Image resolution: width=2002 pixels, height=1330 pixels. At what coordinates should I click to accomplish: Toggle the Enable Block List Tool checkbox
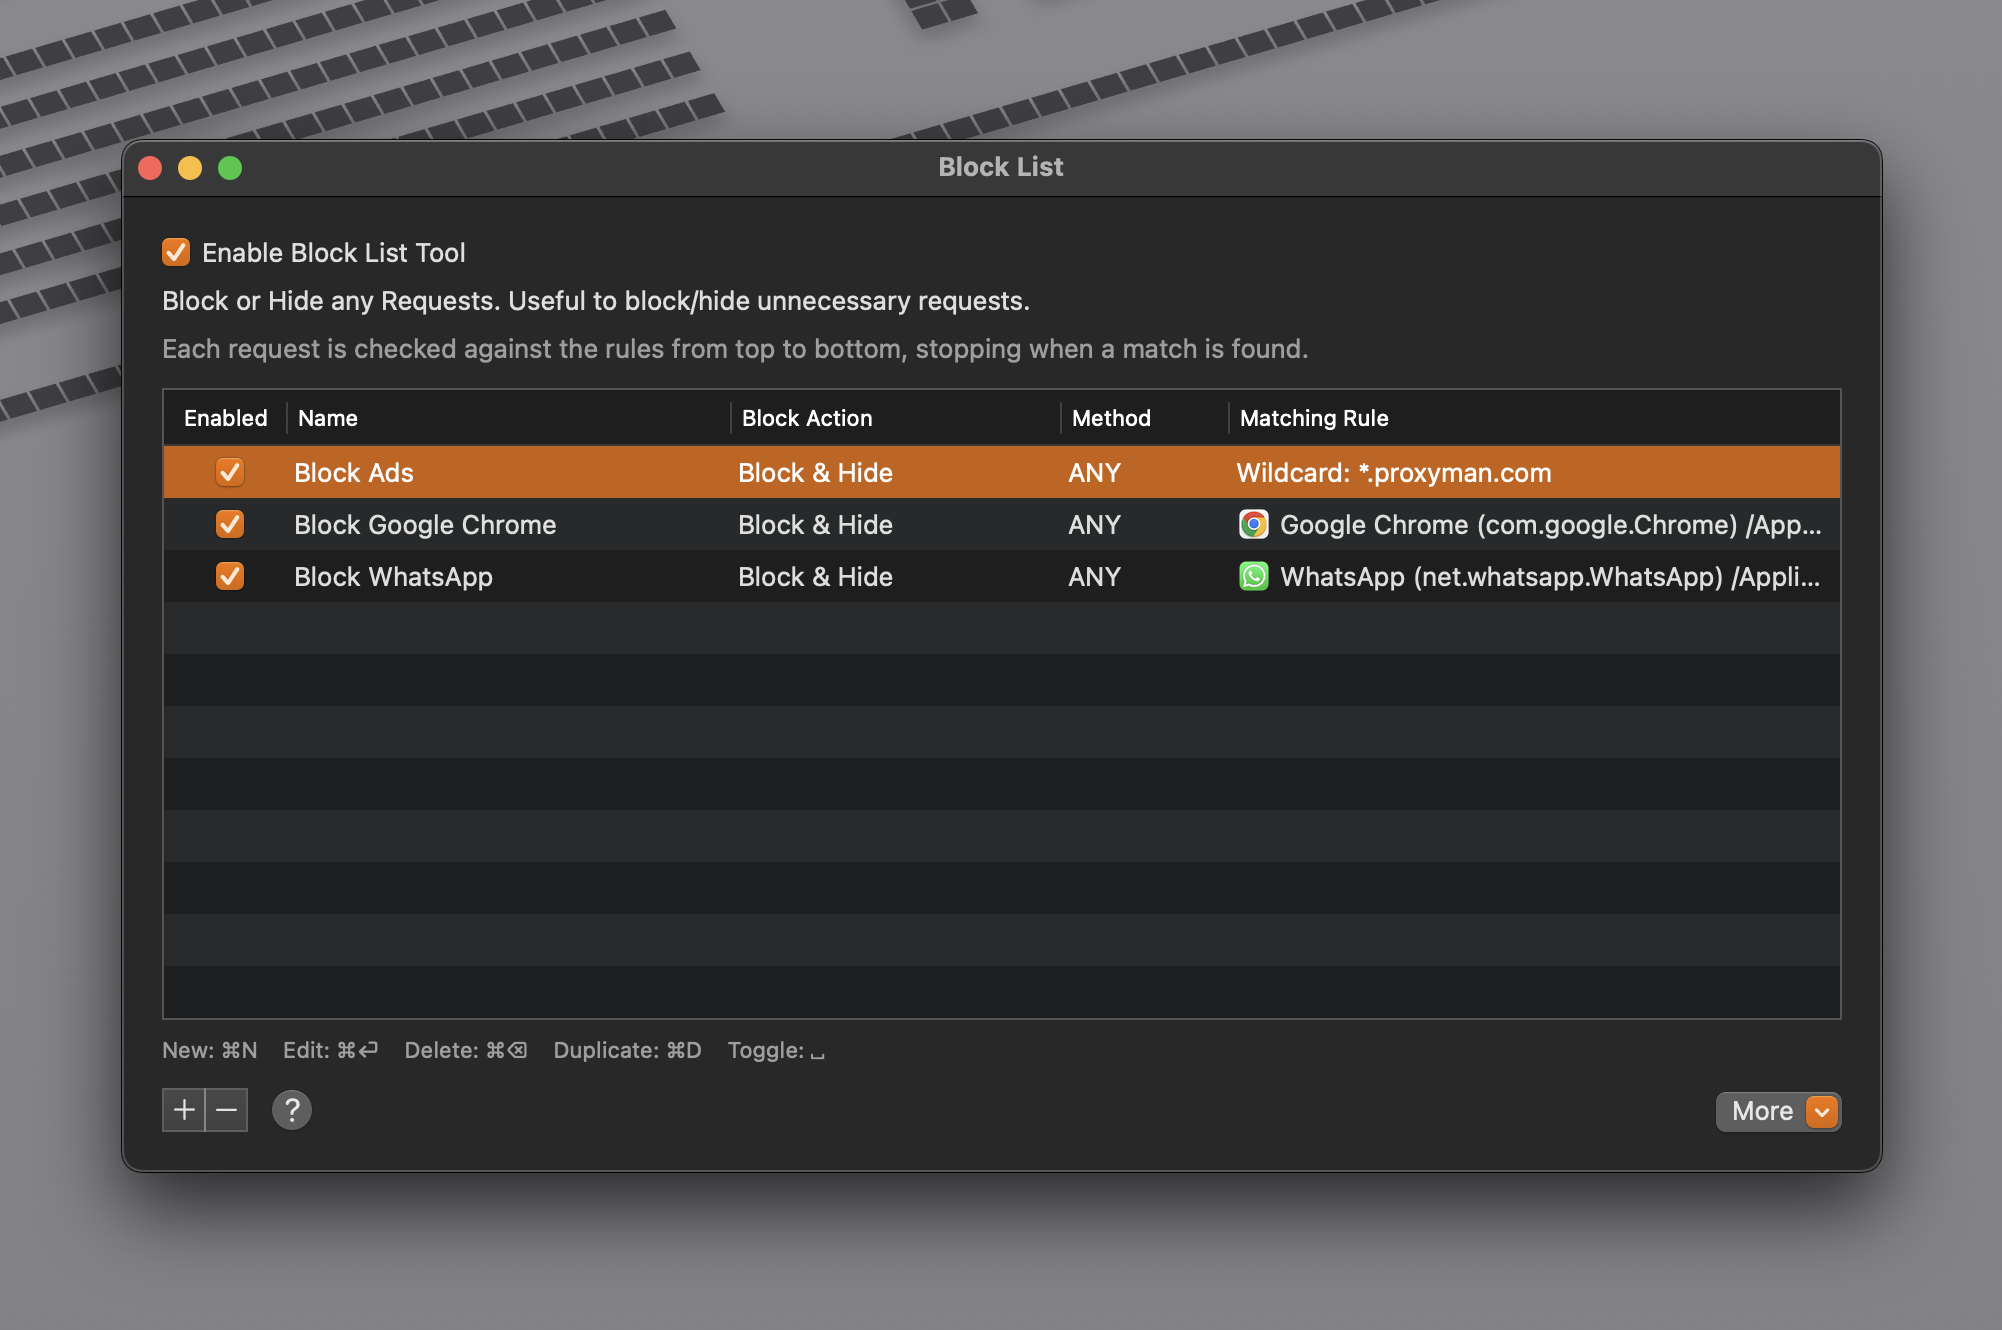pos(176,252)
